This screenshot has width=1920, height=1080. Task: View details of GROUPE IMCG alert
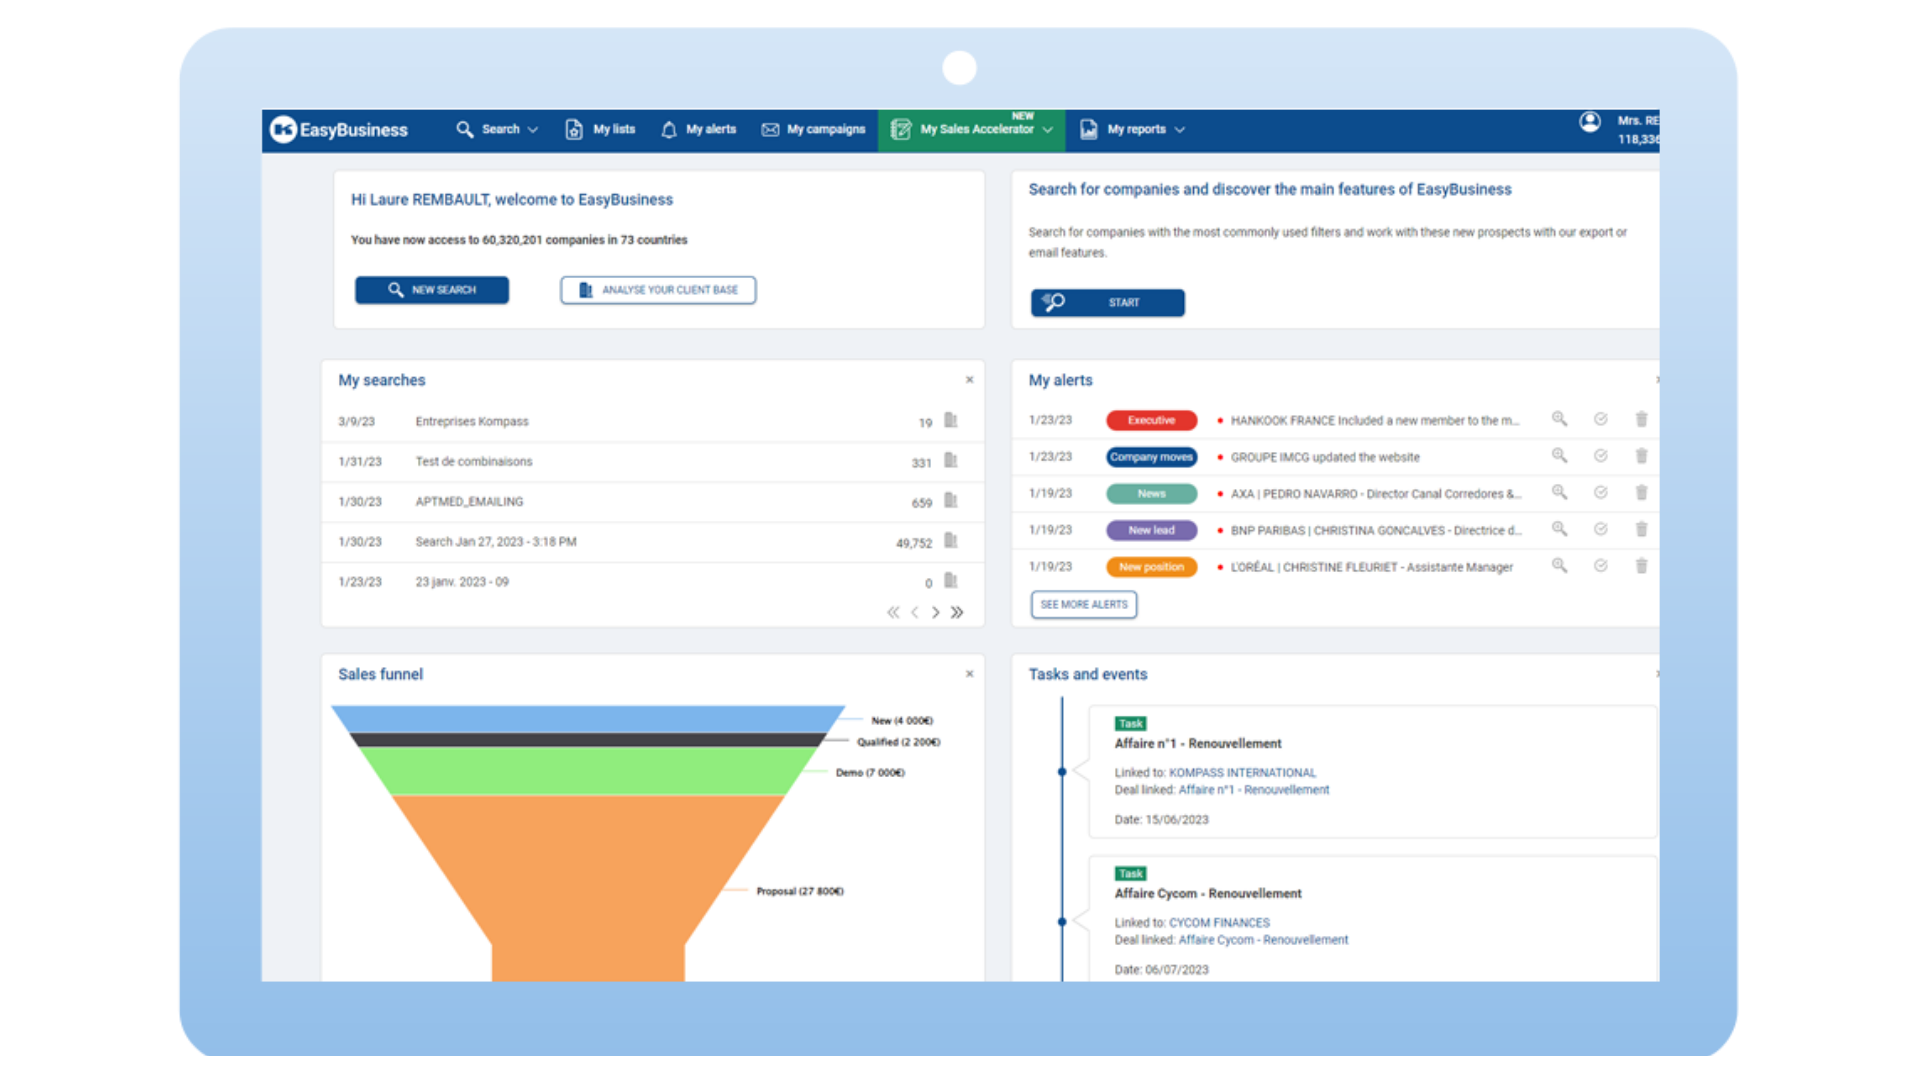(x=1559, y=456)
